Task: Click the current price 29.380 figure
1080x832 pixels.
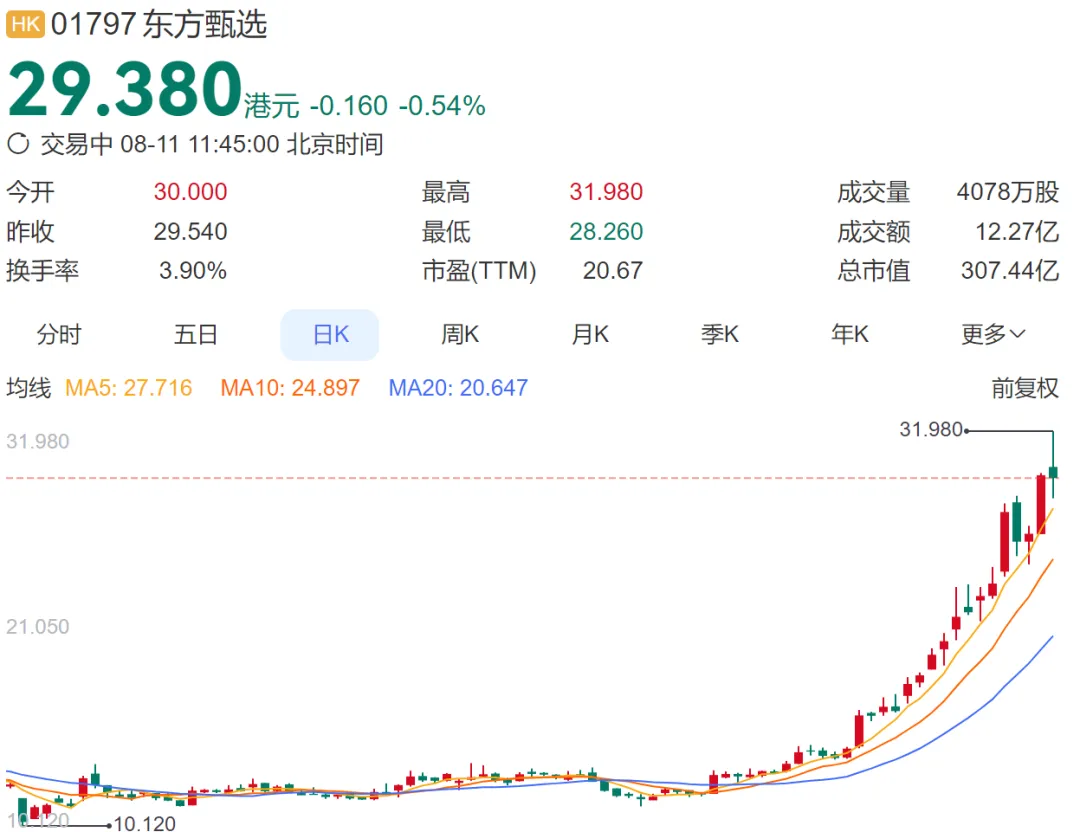Action: pos(125,91)
